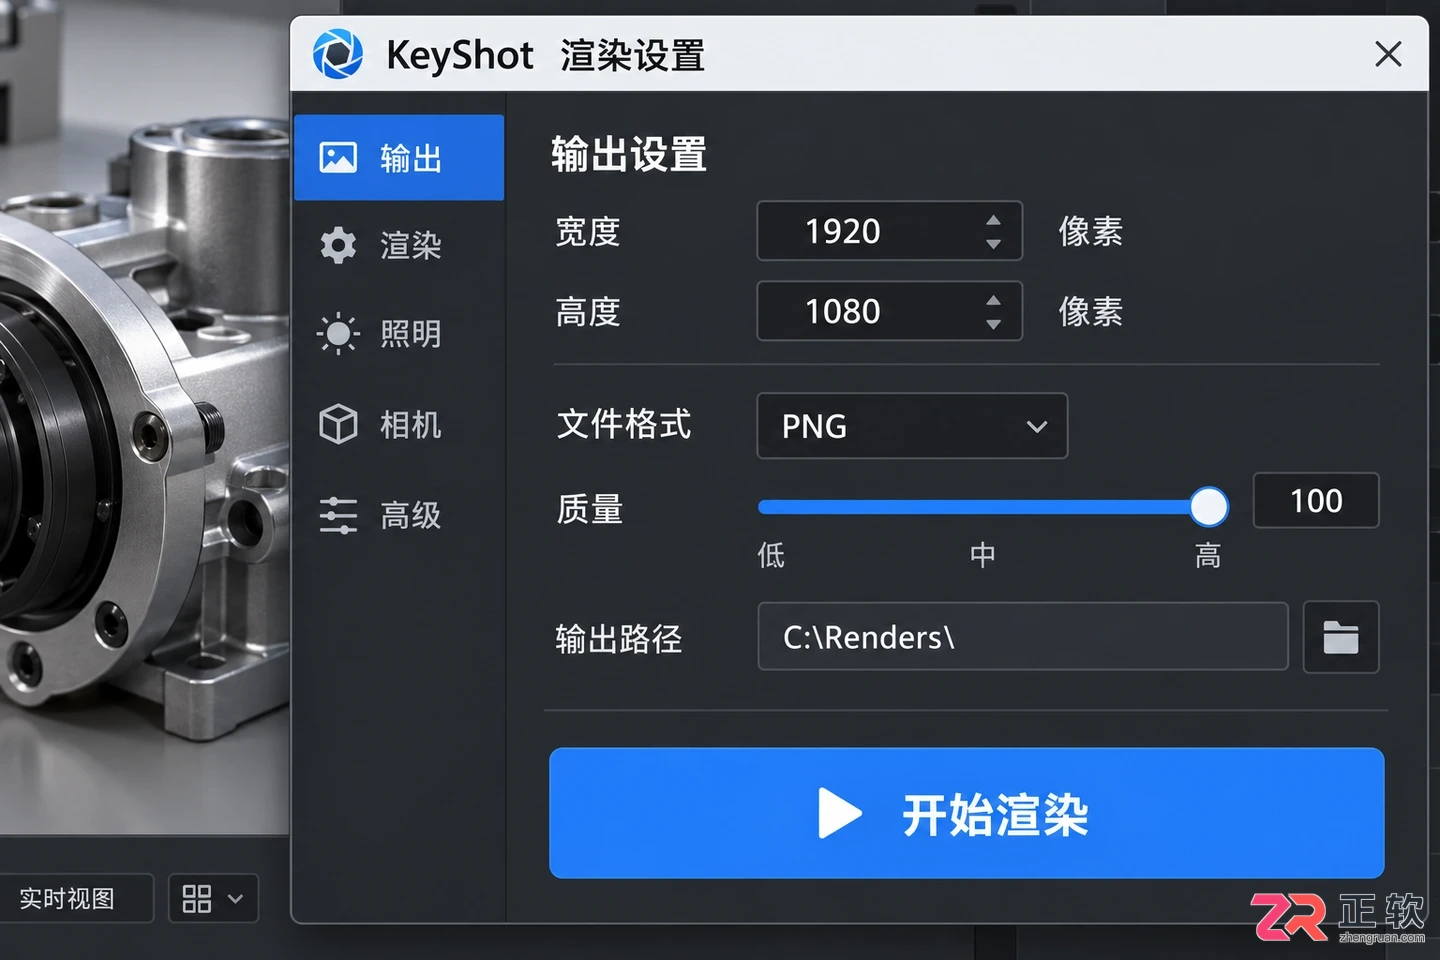Click the 输出设置 heading

point(629,155)
